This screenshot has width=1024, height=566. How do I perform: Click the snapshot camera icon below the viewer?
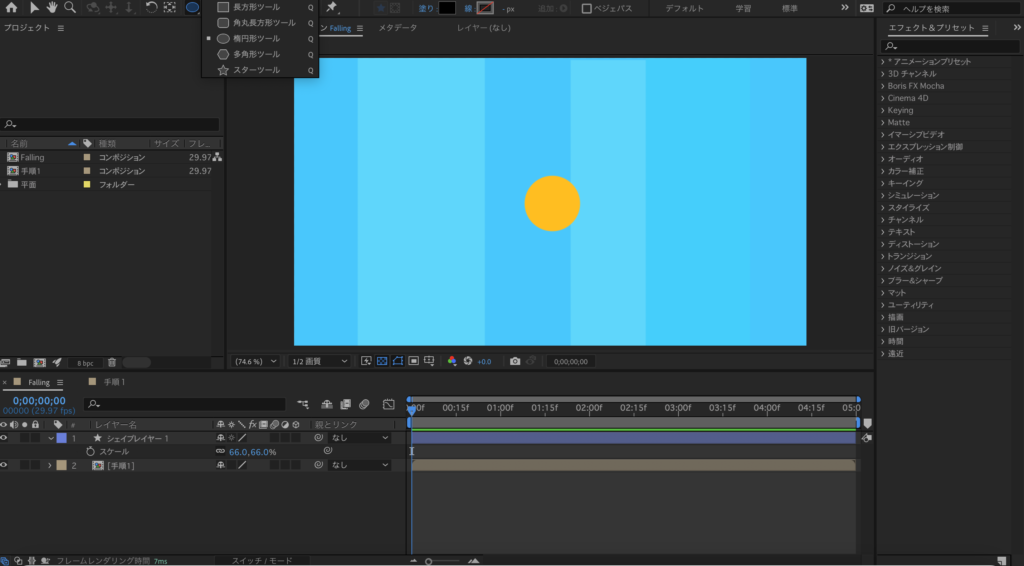tap(515, 361)
